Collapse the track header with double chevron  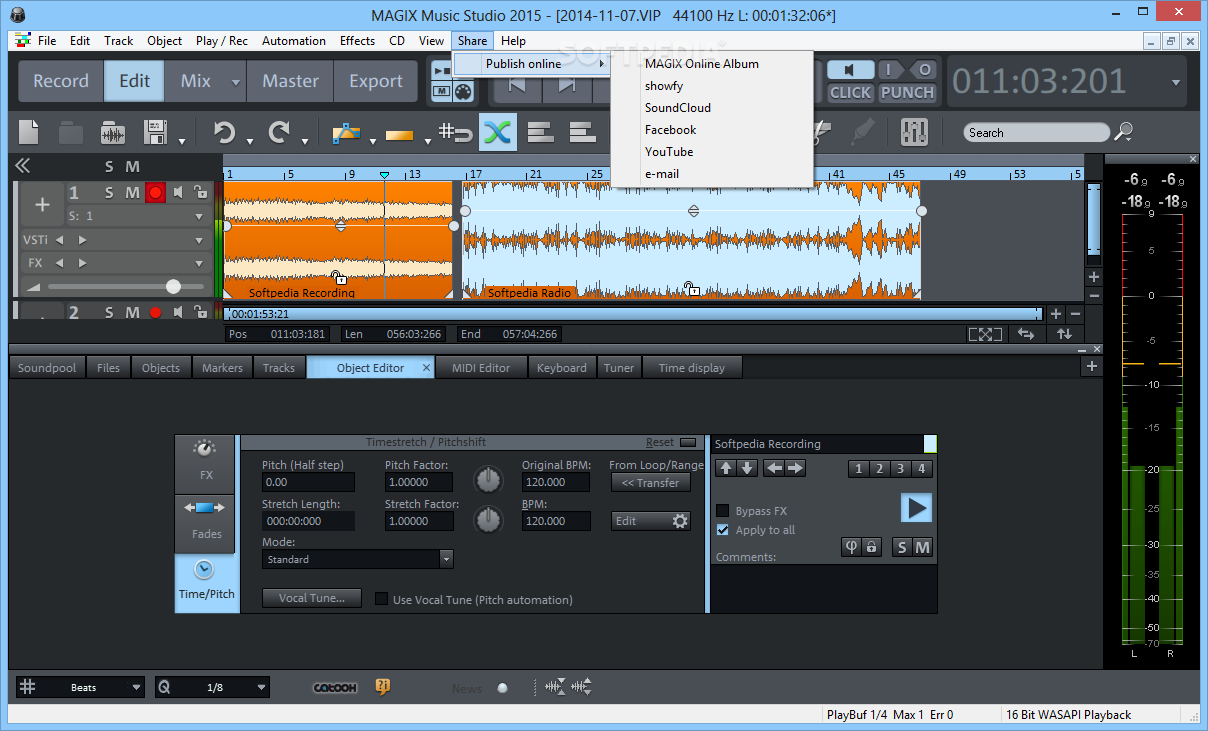22,166
